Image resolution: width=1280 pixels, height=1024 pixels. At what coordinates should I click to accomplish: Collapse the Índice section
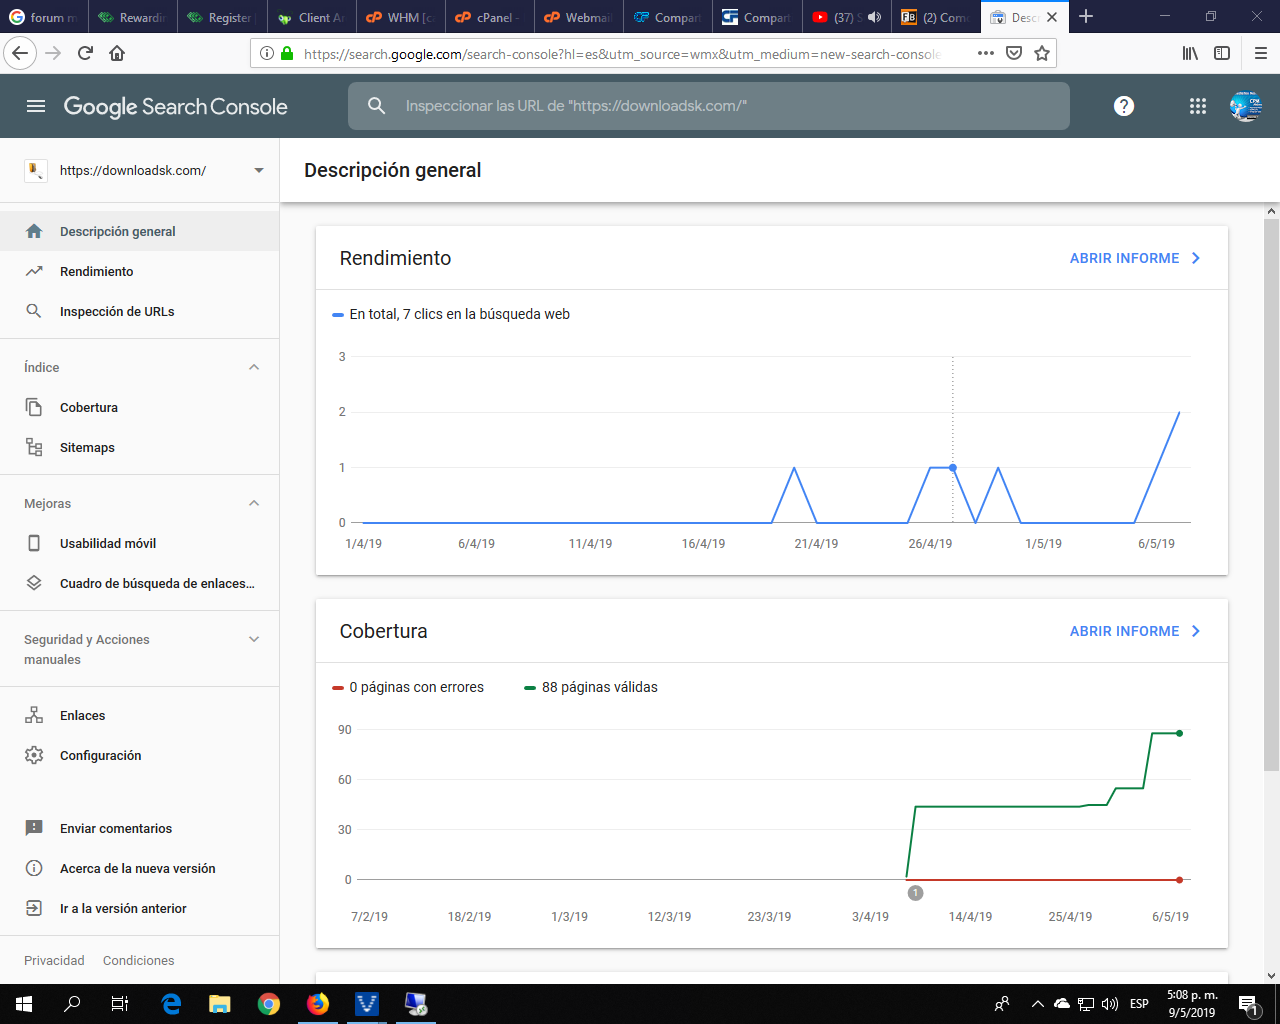point(254,367)
